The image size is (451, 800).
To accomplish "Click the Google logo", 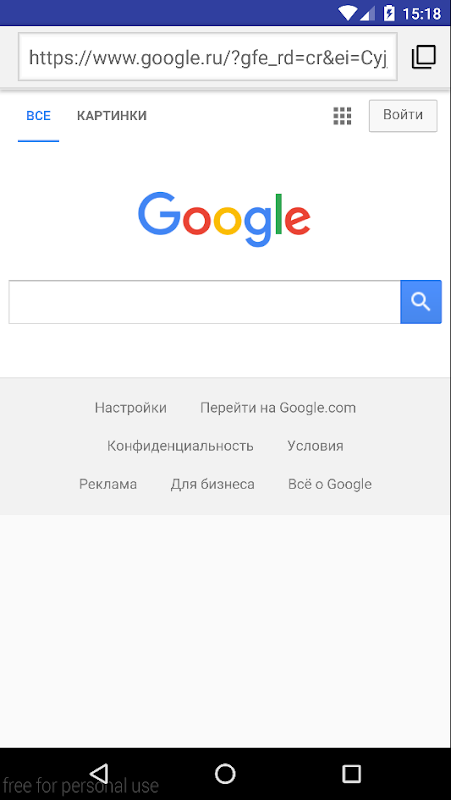I will [224, 219].
